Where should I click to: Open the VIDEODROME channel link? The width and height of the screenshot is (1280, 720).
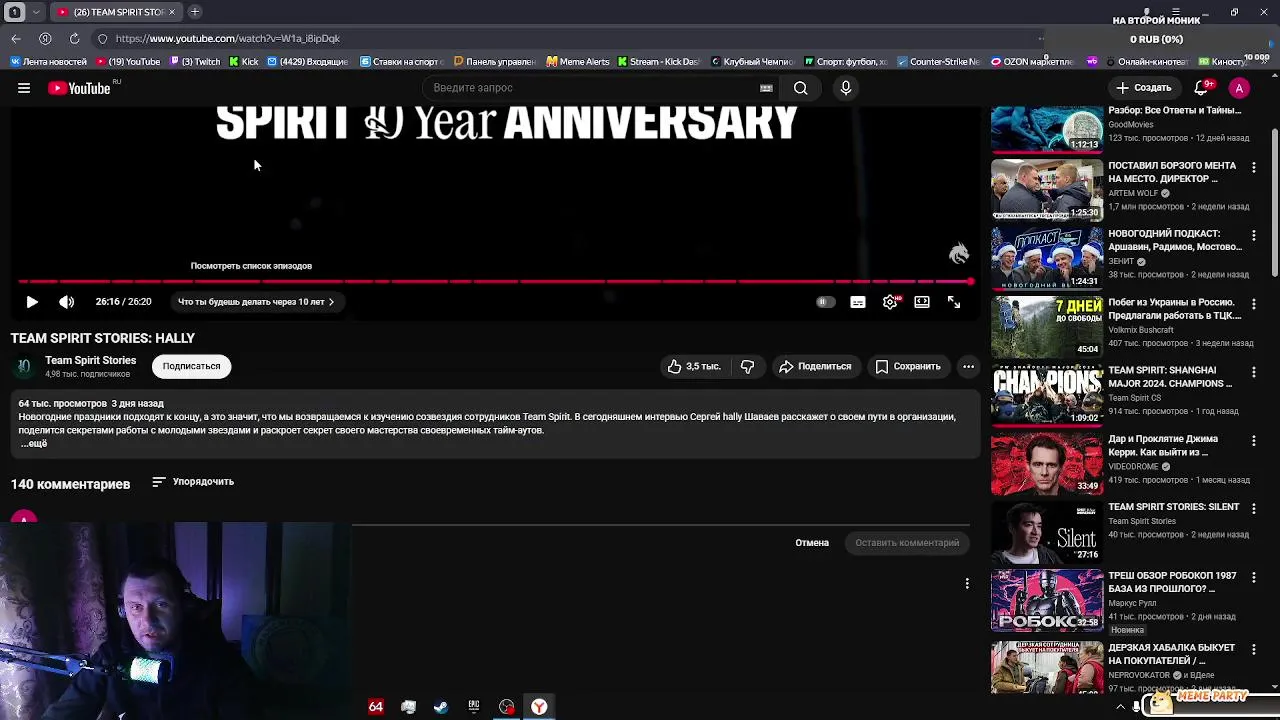1133,467
